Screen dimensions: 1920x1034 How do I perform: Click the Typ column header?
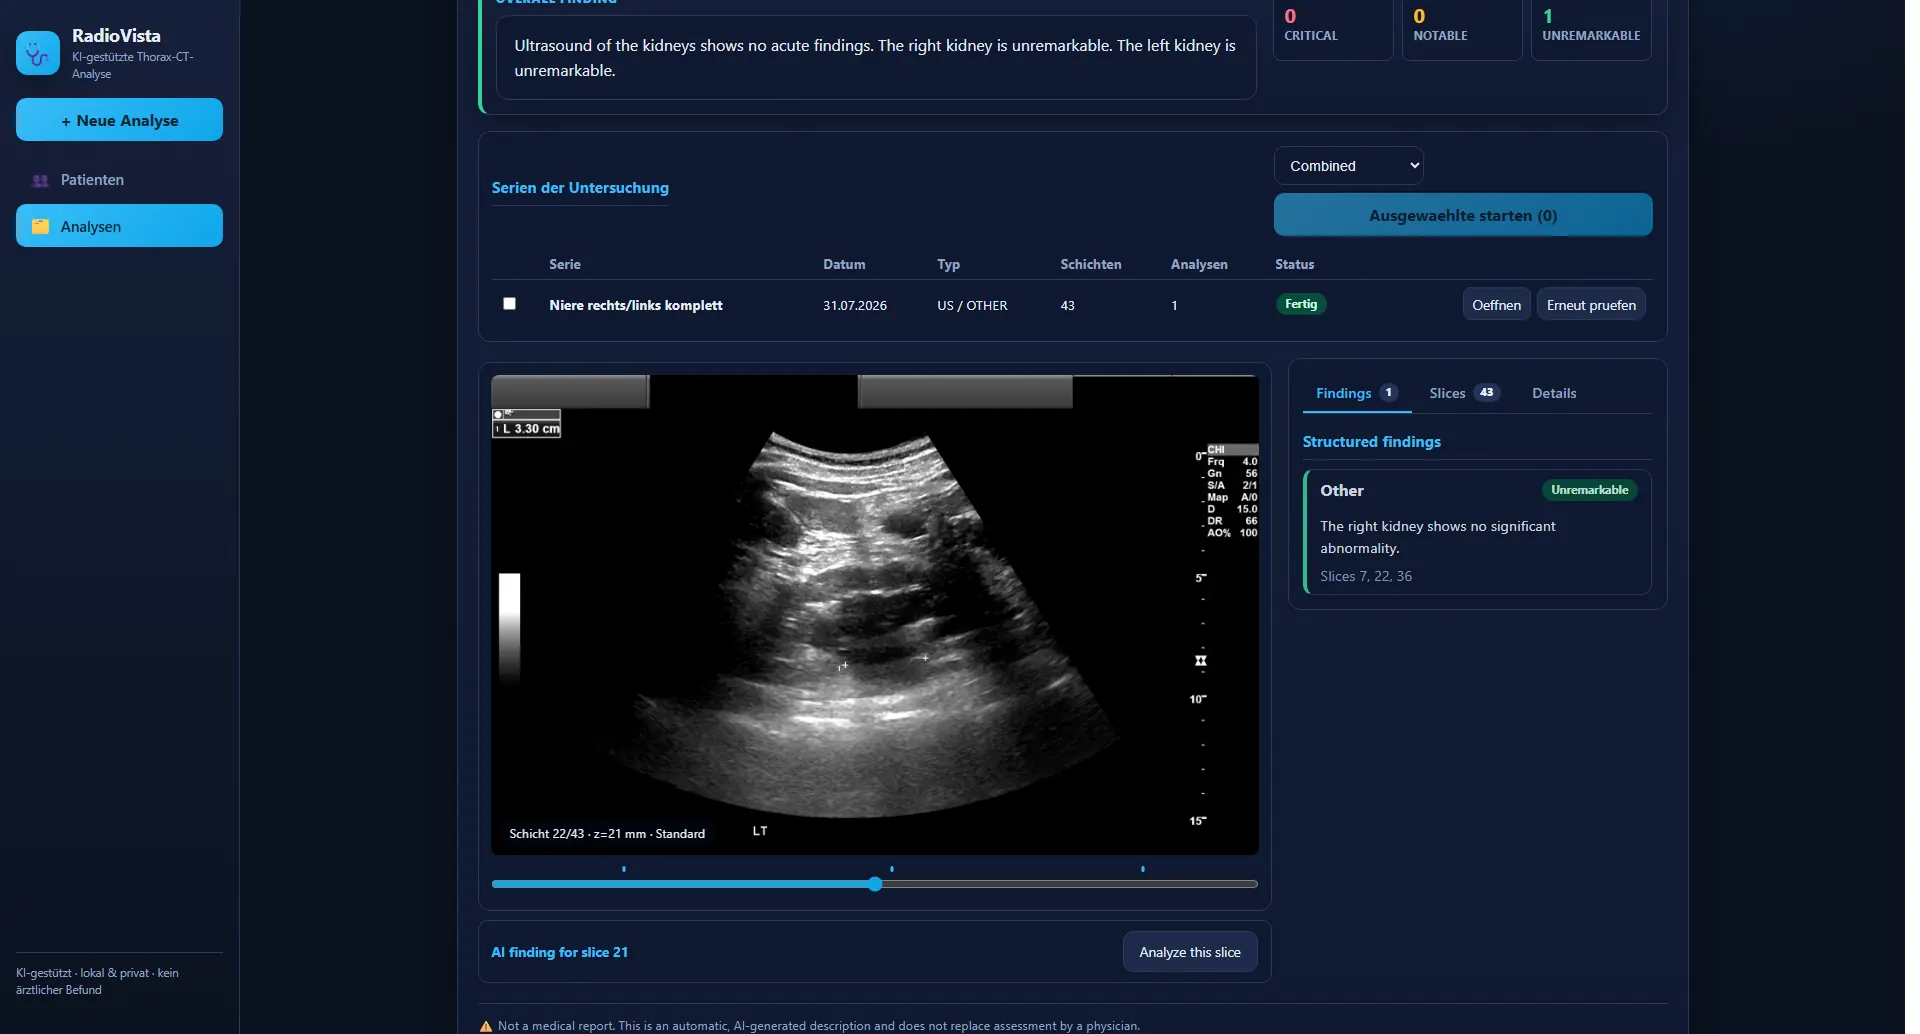coord(948,264)
